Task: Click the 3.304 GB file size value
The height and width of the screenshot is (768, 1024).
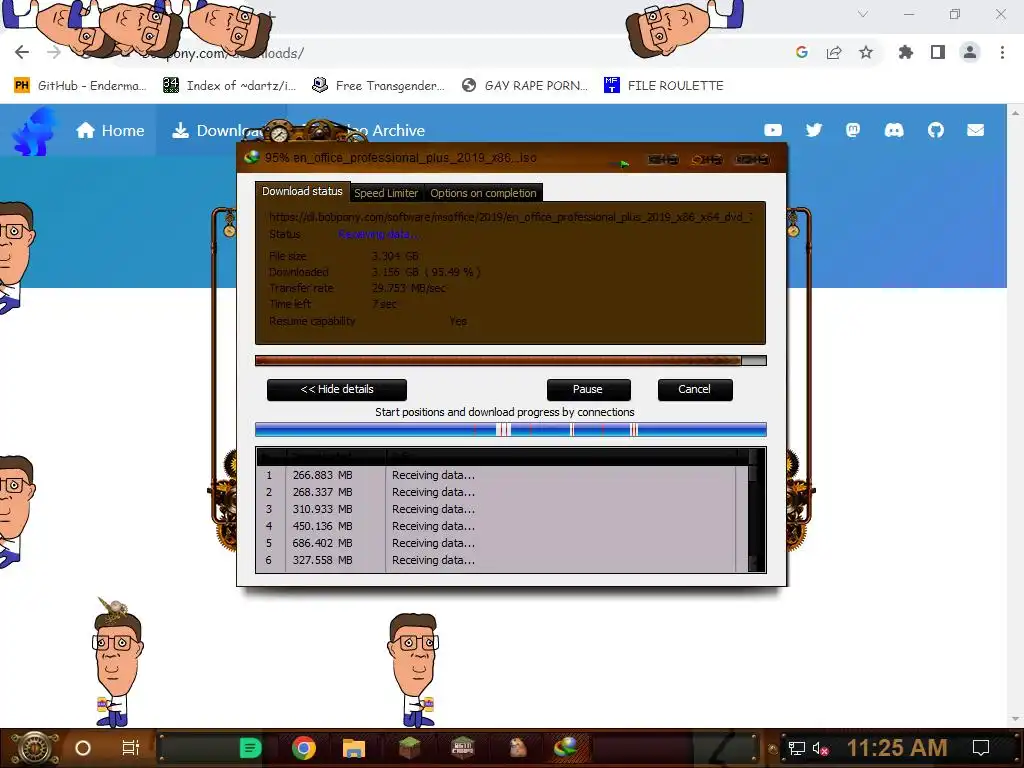Action: click(x=395, y=256)
